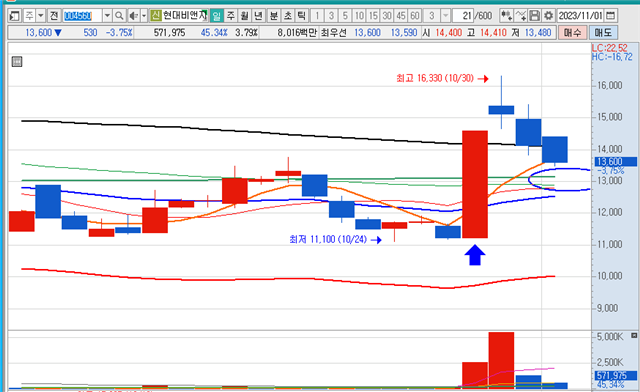Open the calendar date picker icon

pyautogui.click(x=610, y=16)
